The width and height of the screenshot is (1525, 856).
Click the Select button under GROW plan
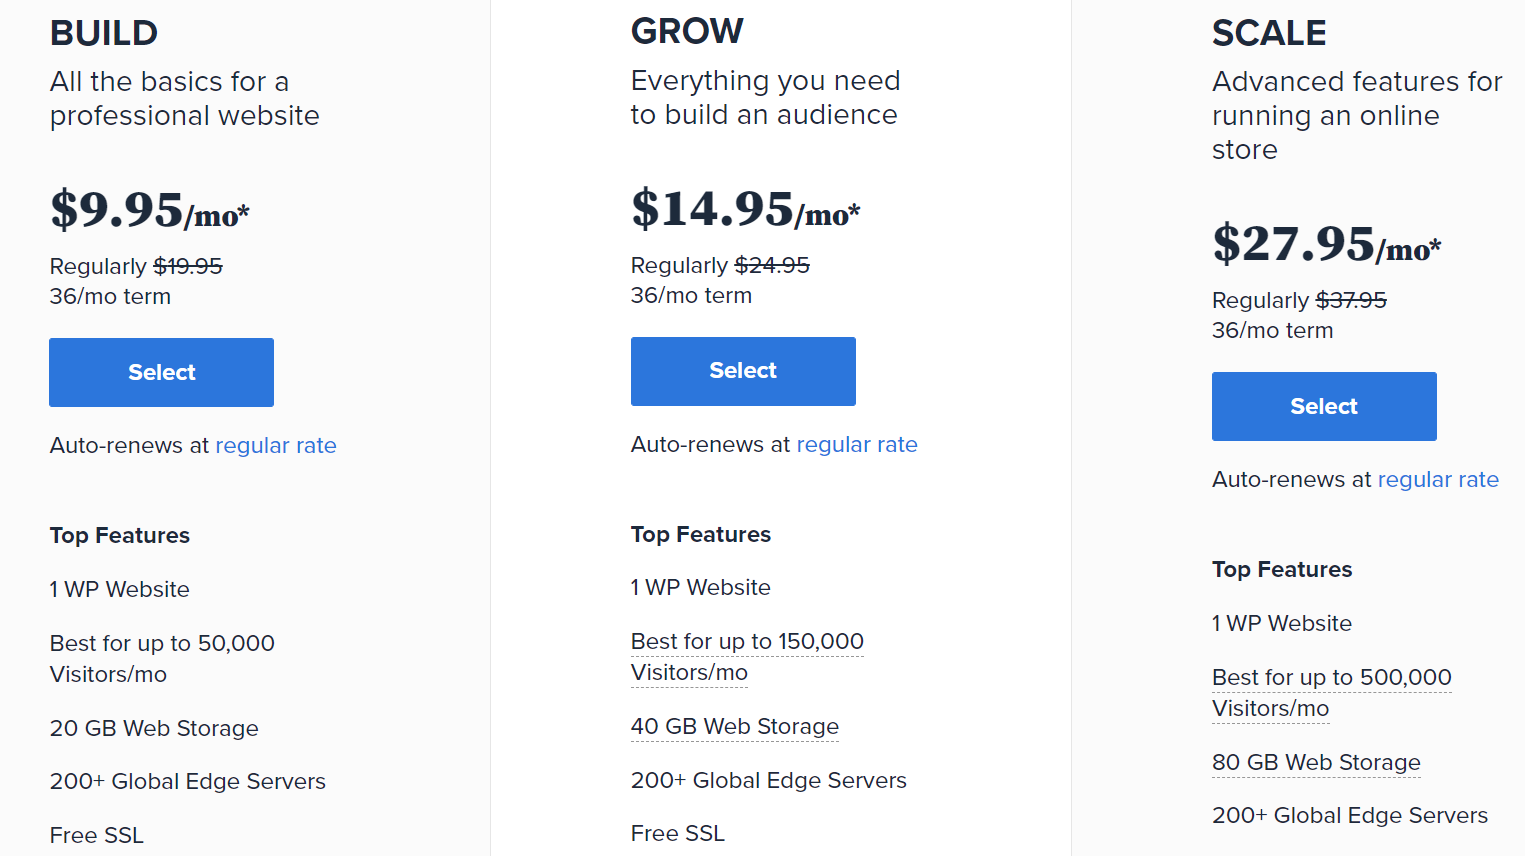[x=742, y=371]
